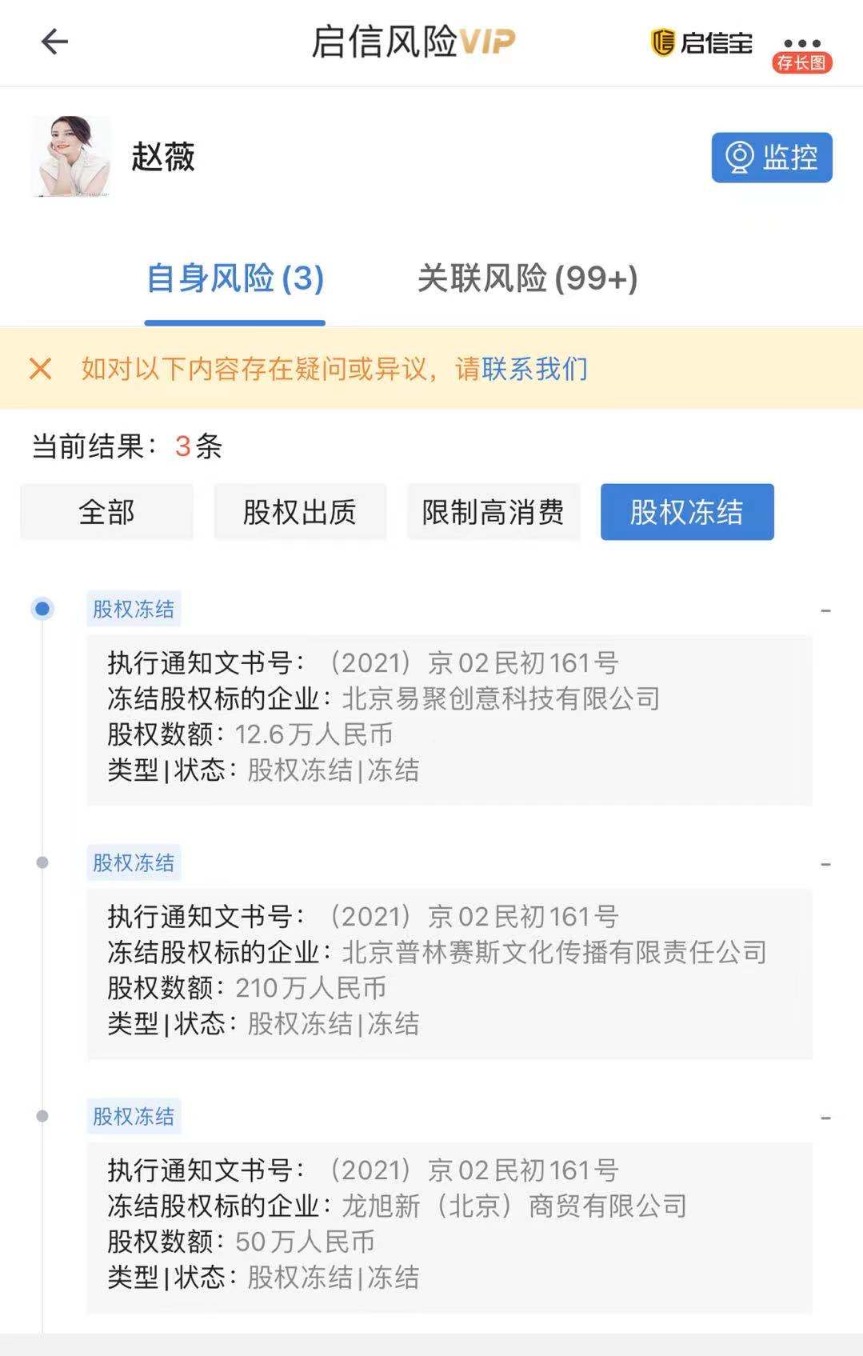Screen dimensions: 863x1356
Task: Open the 北京易聚创意科技有限公司 record card
Action: pyautogui.click(x=449, y=719)
